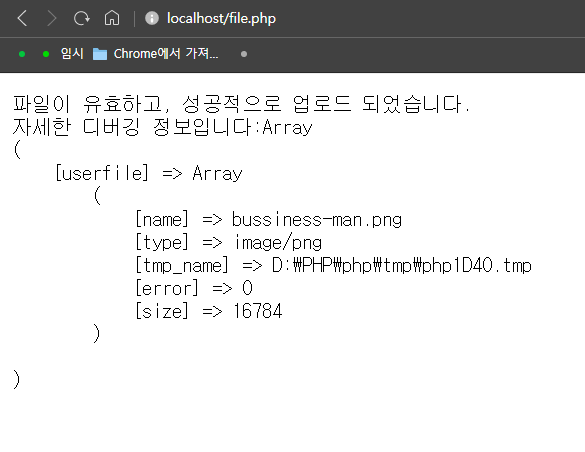Open the Chrome에서 가져... bookmarks folder
This screenshot has height=452, width=585.
[155, 54]
